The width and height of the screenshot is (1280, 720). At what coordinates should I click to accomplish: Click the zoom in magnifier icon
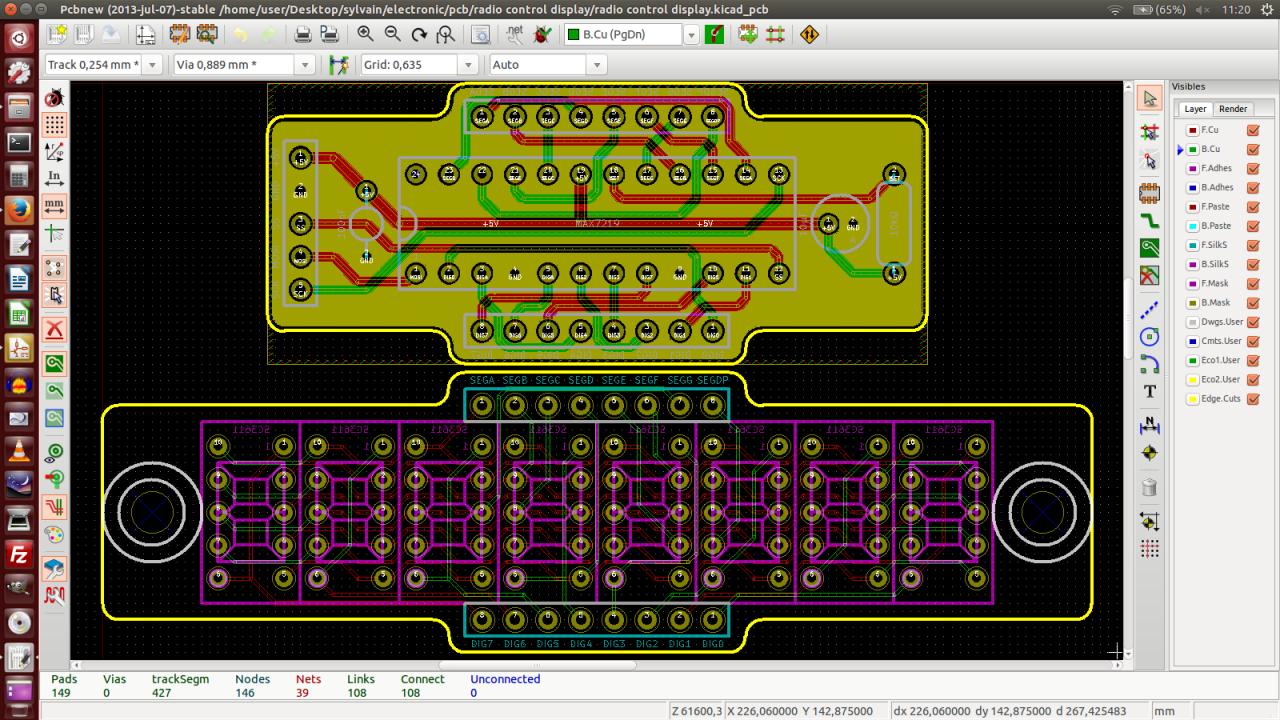coord(366,34)
